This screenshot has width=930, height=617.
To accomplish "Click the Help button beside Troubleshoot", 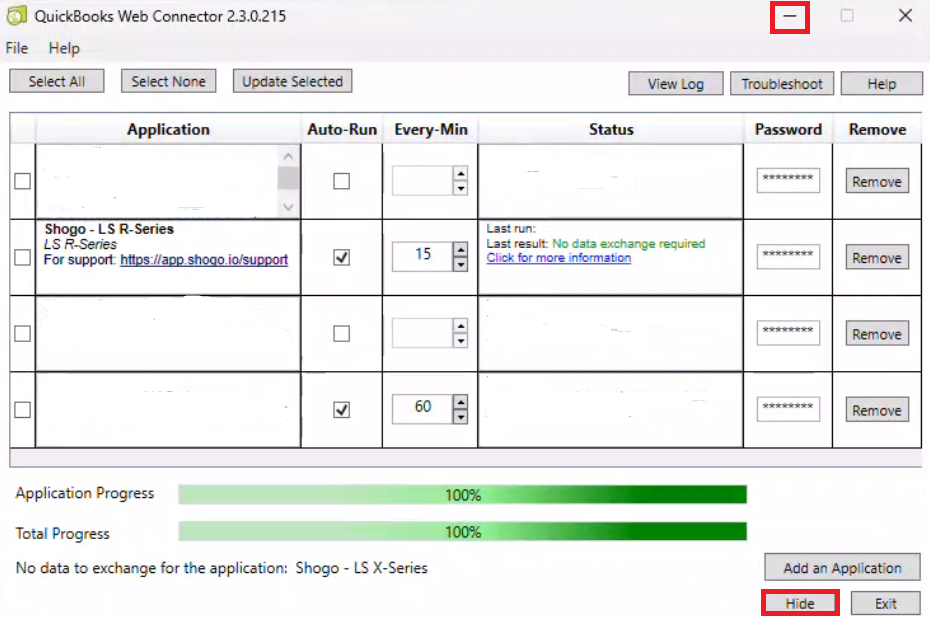I will point(881,84).
